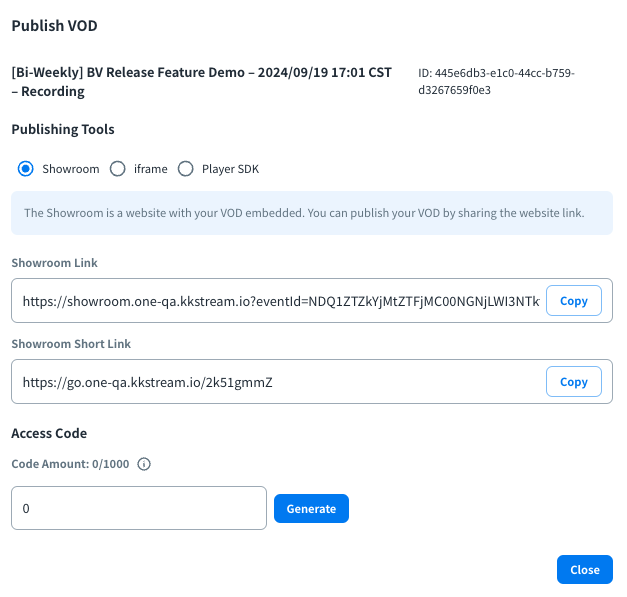Click the Code Amount 0/1000 label
This screenshot has width=627, height=597.
(71, 465)
